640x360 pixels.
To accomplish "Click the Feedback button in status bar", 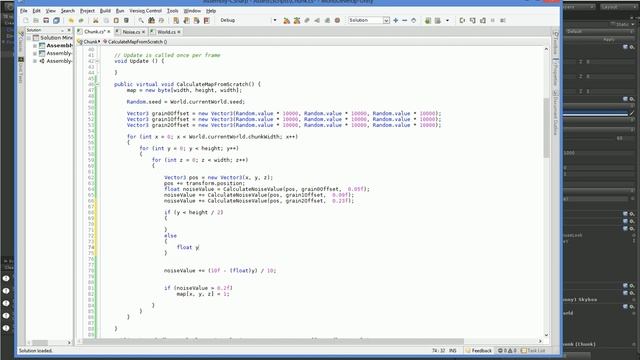I will [479, 351].
